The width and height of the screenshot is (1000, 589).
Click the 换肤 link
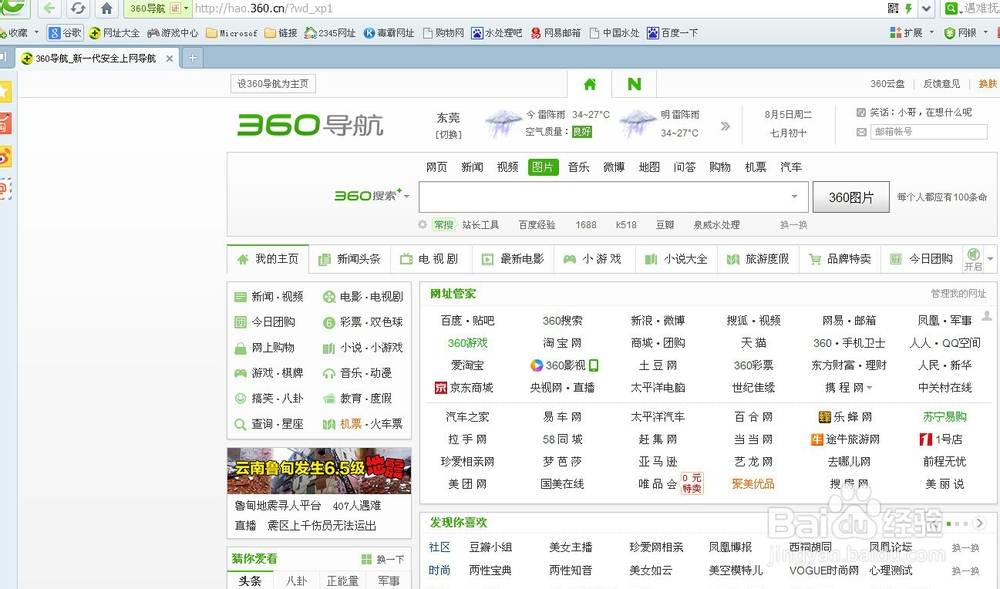point(988,84)
